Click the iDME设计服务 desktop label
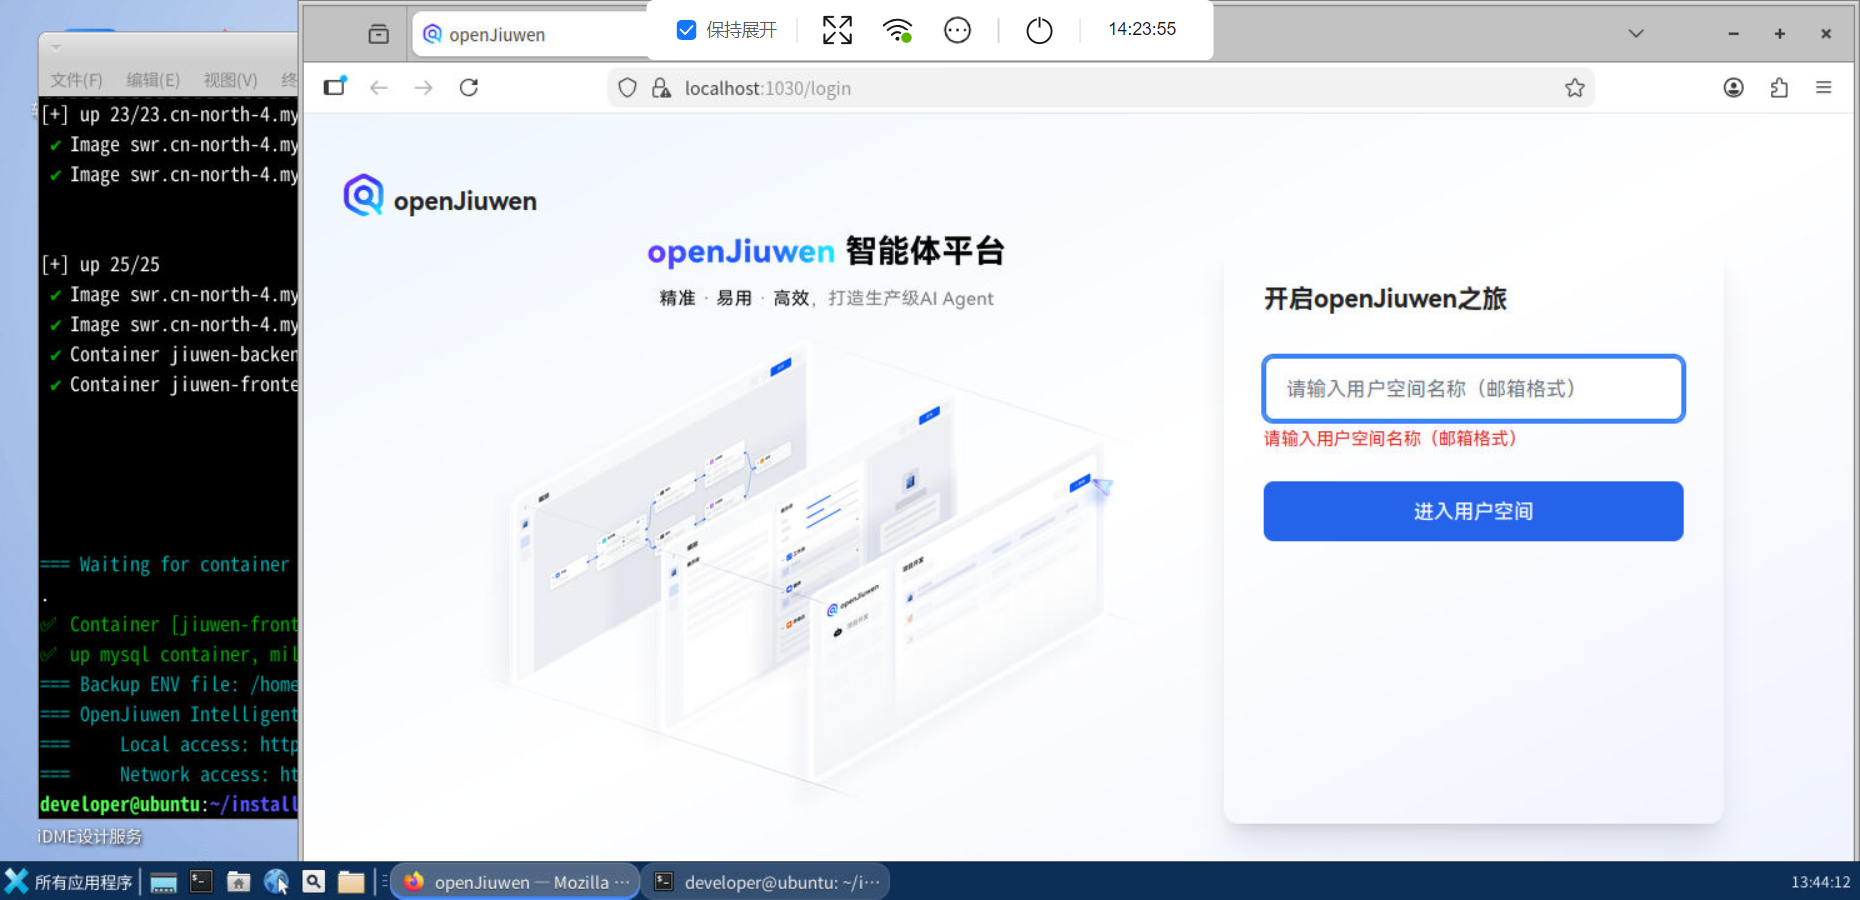The image size is (1860, 900). pyautogui.click(x=90, y=837)
